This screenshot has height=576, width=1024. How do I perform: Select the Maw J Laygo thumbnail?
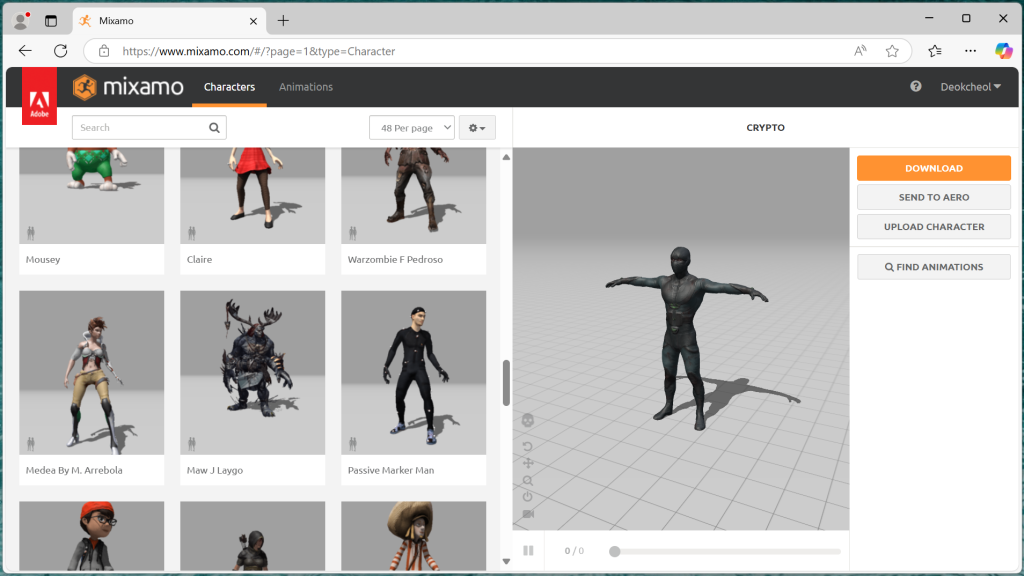coord(253,372)
